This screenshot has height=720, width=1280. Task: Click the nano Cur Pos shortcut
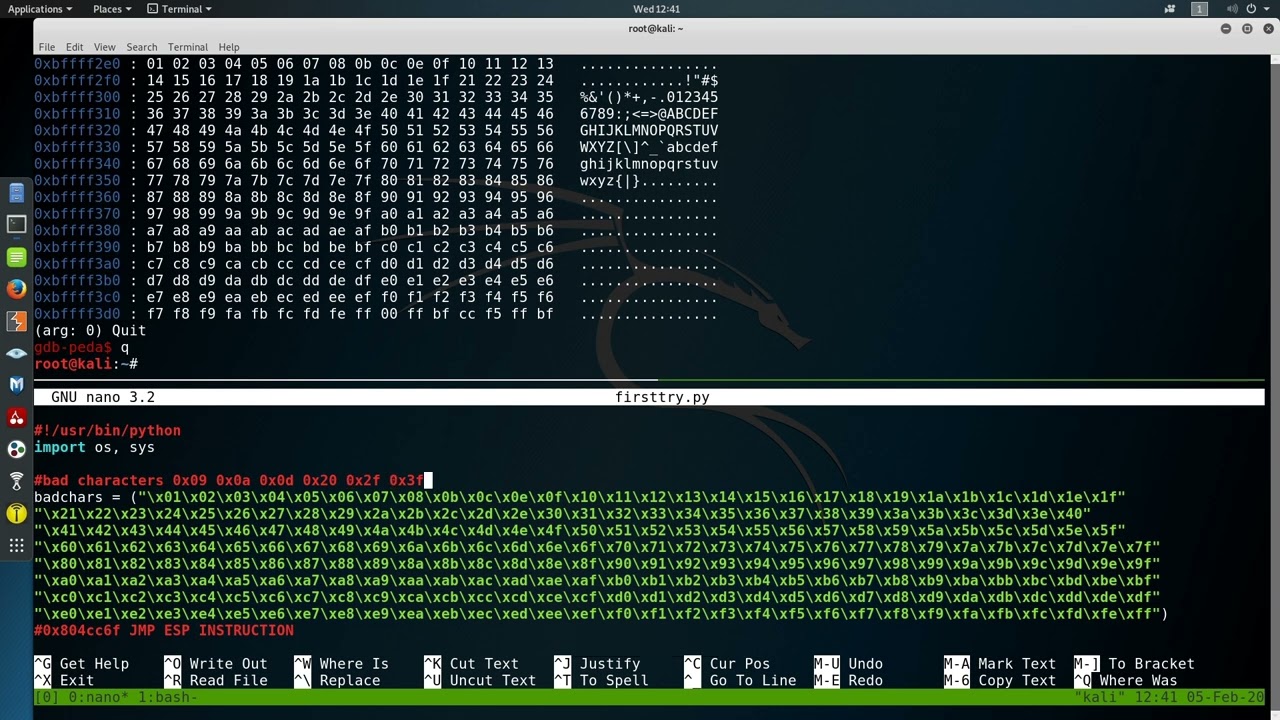[726, 664]
